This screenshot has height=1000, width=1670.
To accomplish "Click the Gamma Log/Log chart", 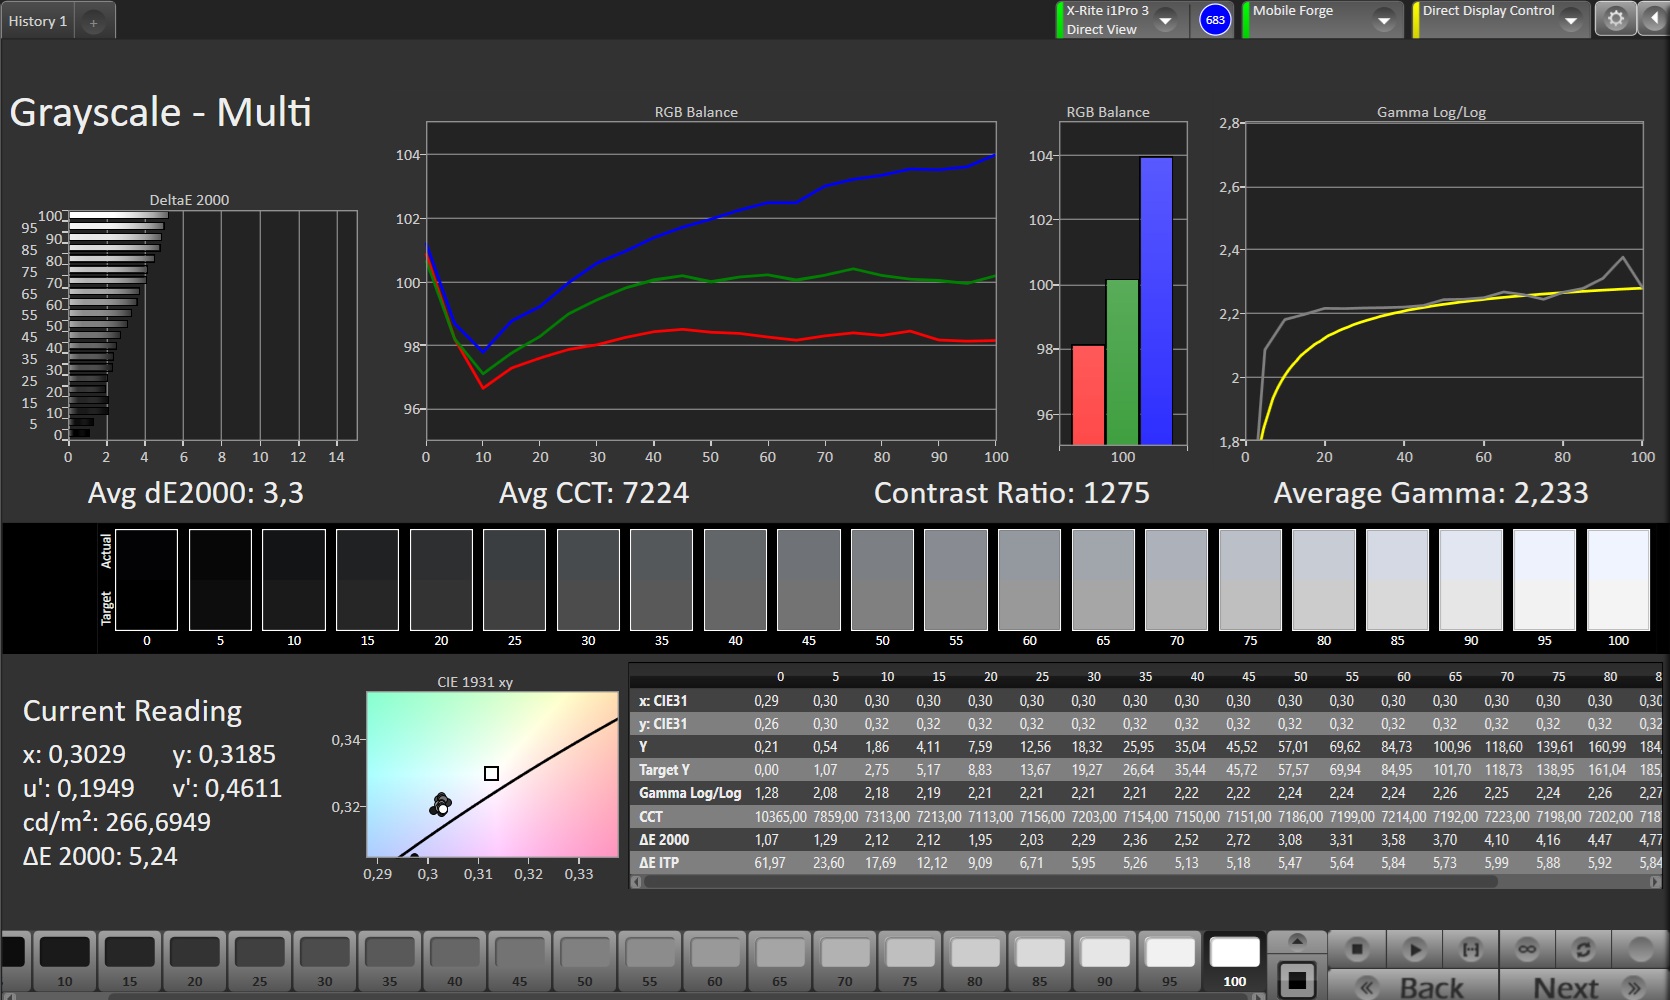I will [x=1444, y=281].
